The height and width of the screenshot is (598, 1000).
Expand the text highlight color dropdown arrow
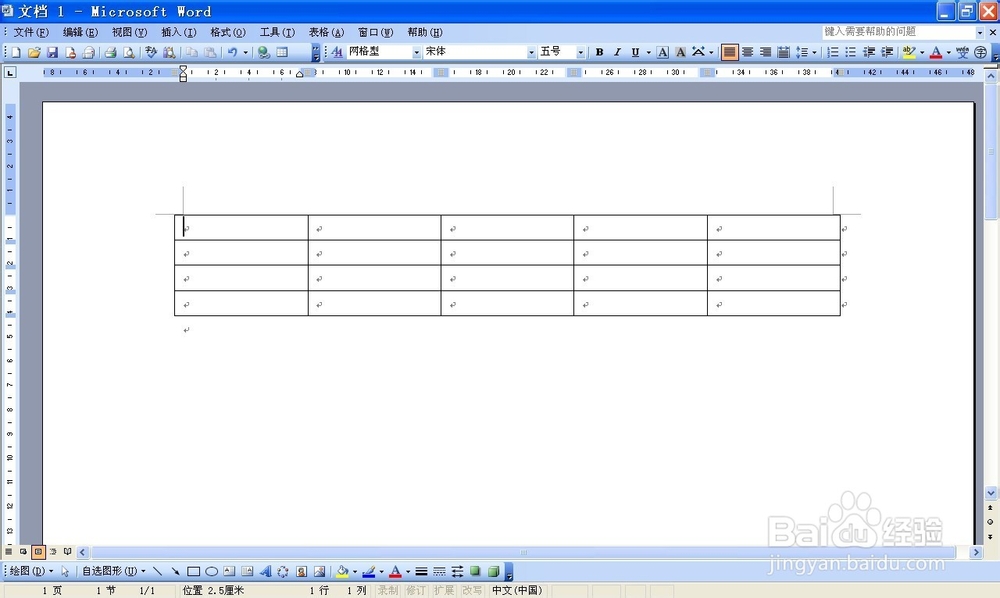[x=922, y=52]
